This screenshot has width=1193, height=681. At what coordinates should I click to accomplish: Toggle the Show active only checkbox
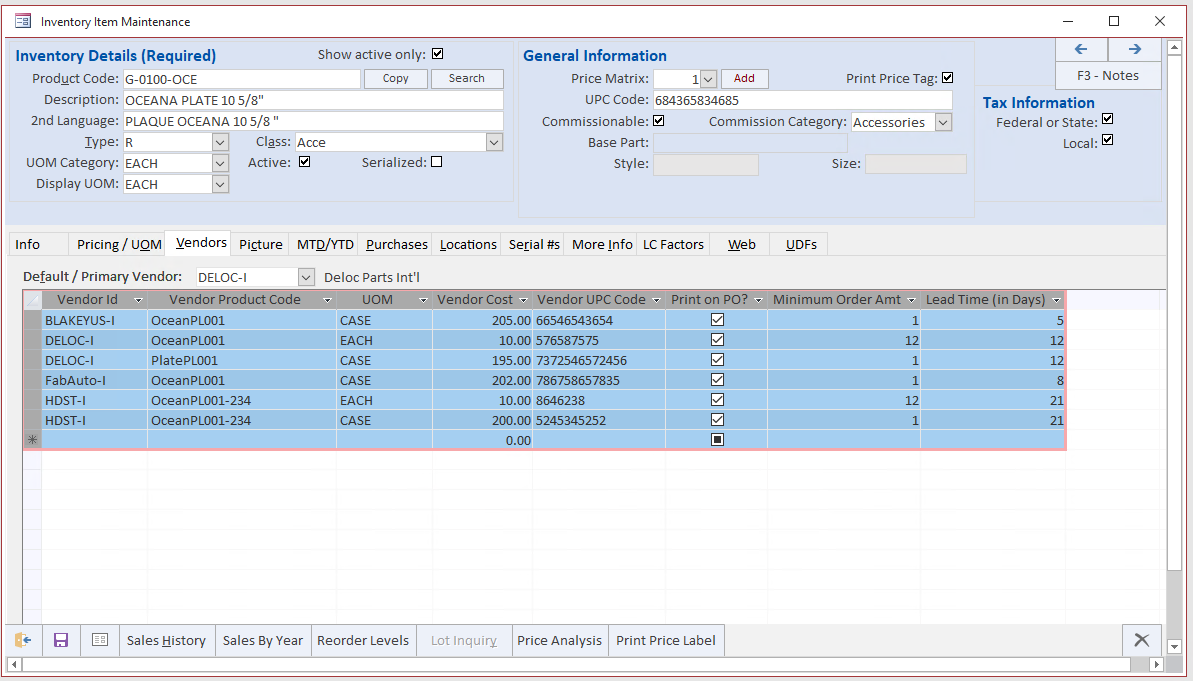point(437,55)
